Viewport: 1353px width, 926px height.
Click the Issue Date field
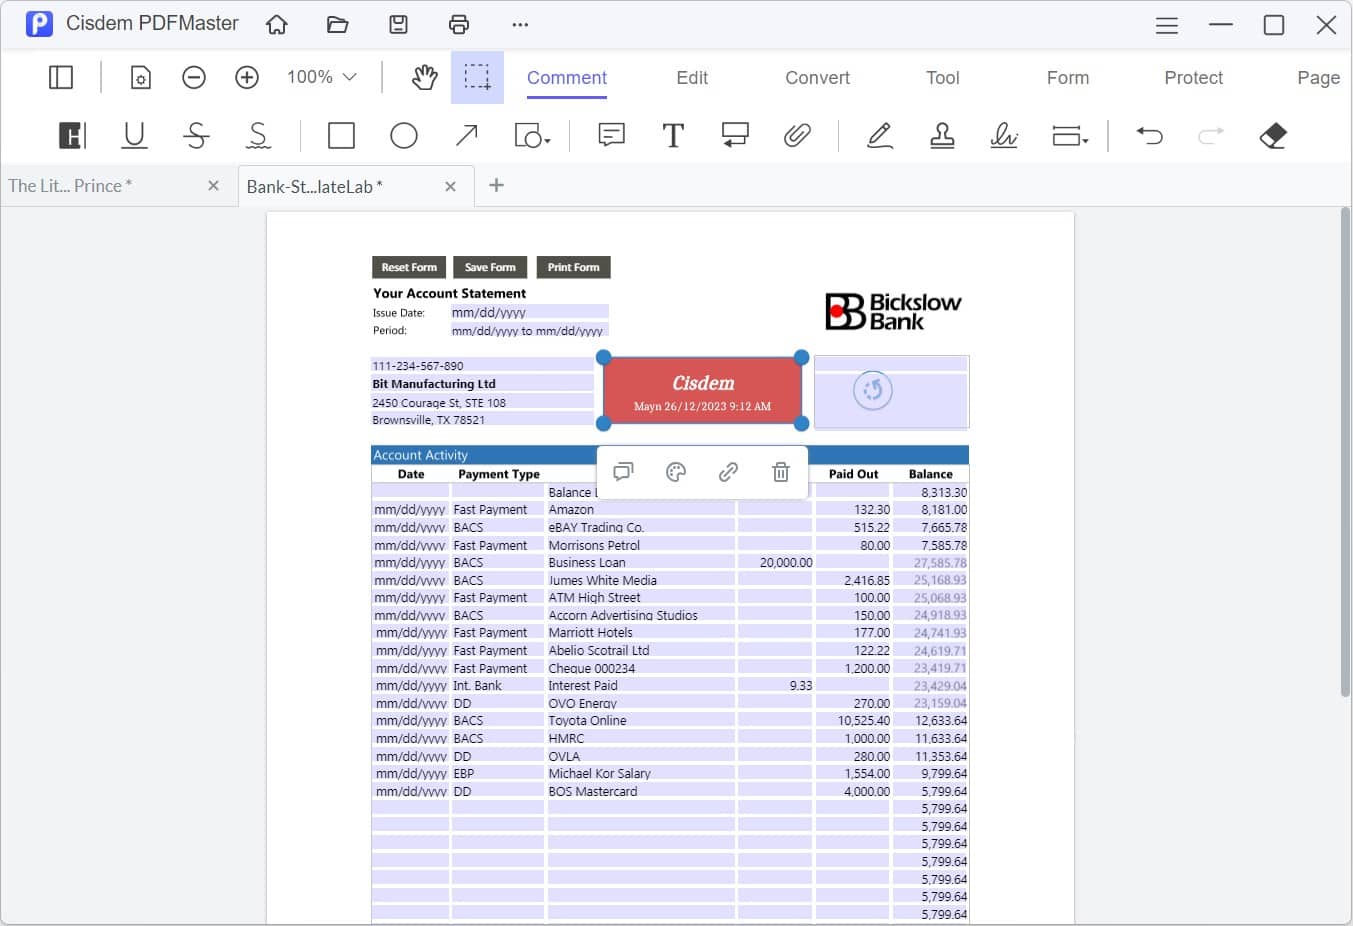529,312
